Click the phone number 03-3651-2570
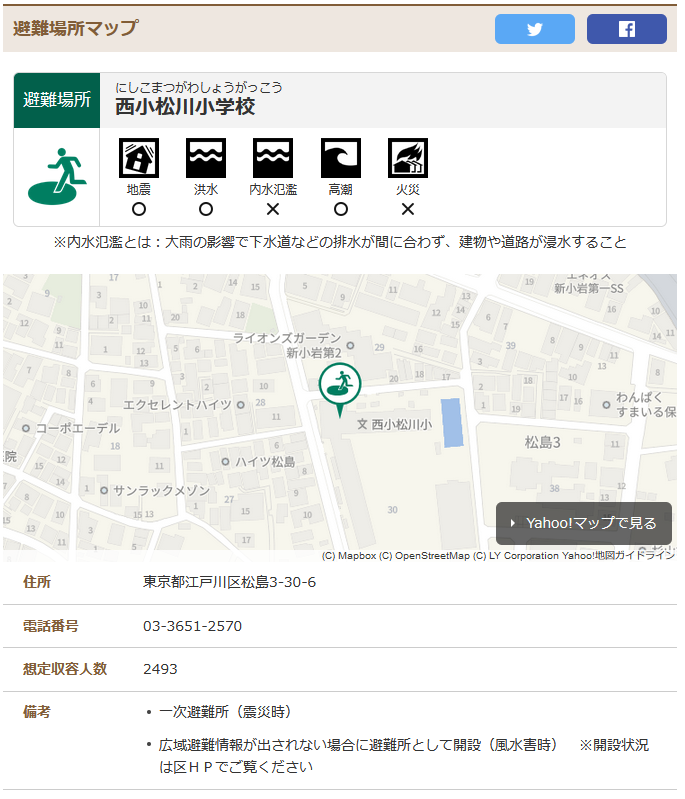 click(x=192, y=626)
